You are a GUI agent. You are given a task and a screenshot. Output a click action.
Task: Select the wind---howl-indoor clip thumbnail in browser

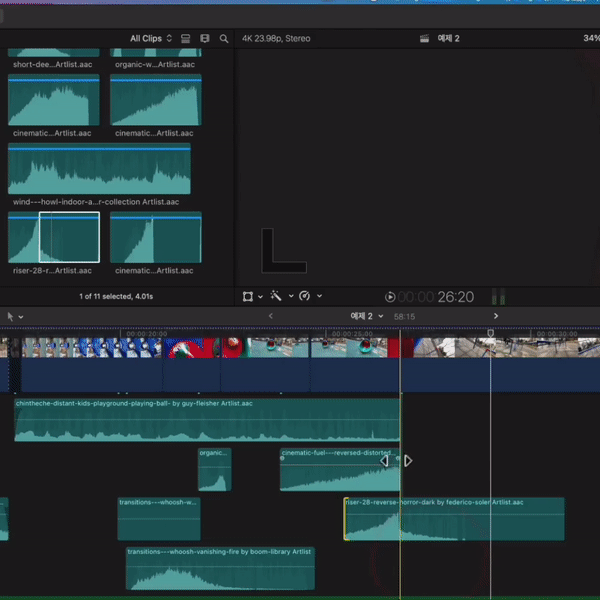99,169
